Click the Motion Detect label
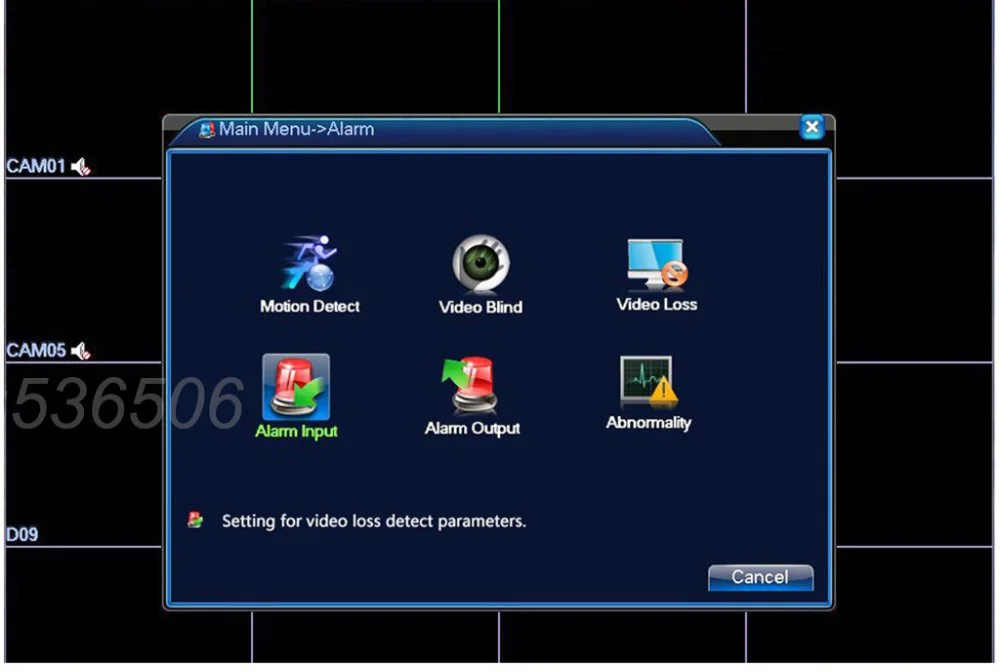 pos(310,306)
